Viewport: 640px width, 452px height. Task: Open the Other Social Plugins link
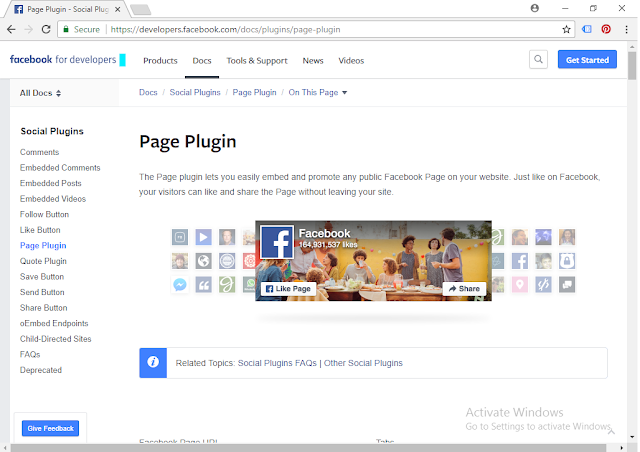pyautogui.click(x=363, y=363)
